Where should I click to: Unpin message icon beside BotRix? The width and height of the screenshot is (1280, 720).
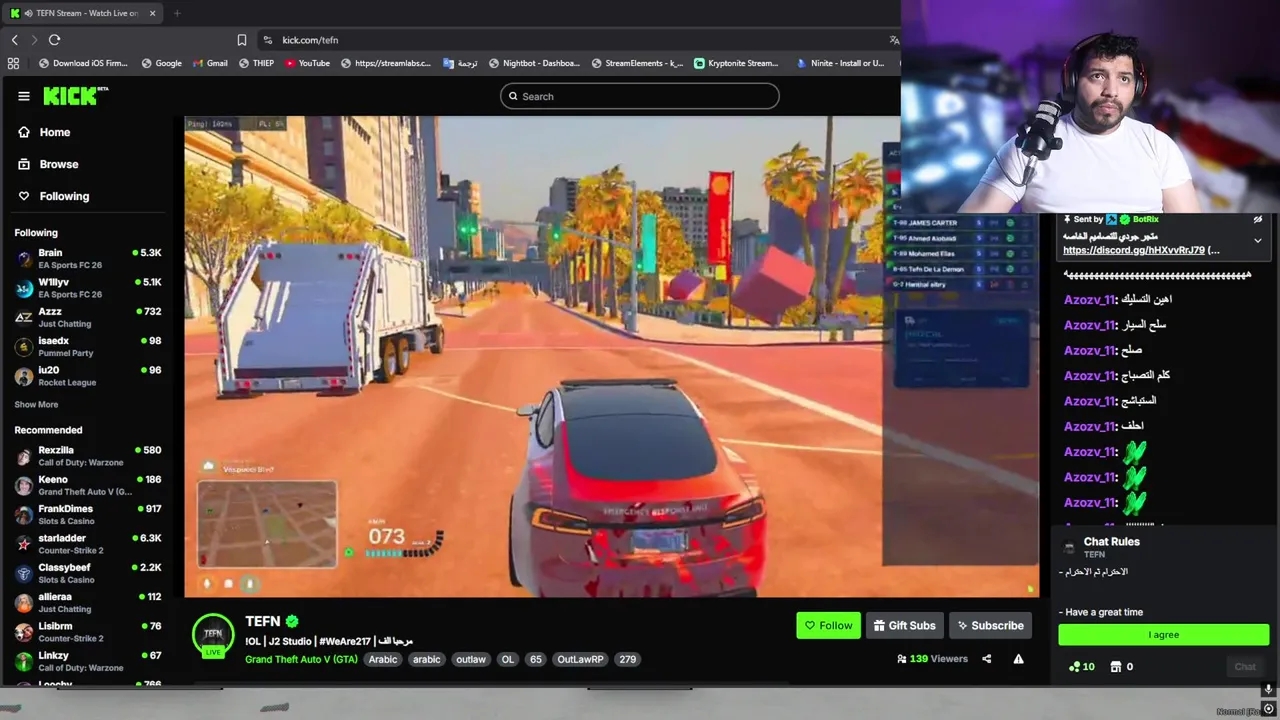point(1258,219)
